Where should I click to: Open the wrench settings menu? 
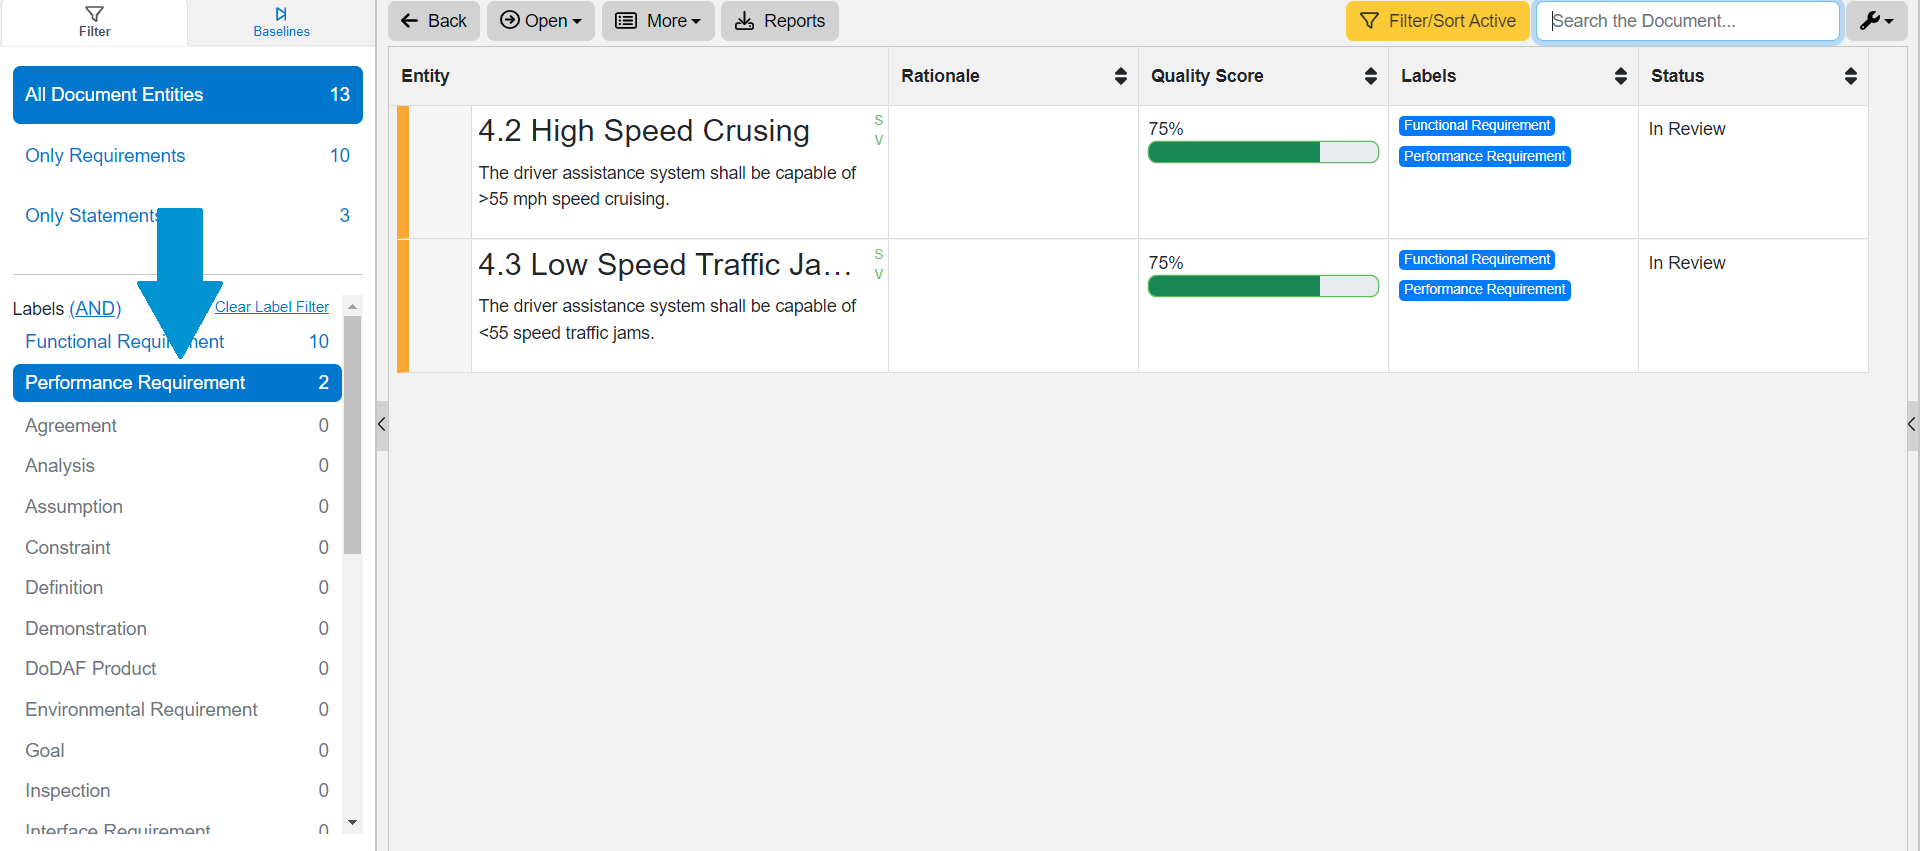pyautogui.click(x=1876, y=21)
